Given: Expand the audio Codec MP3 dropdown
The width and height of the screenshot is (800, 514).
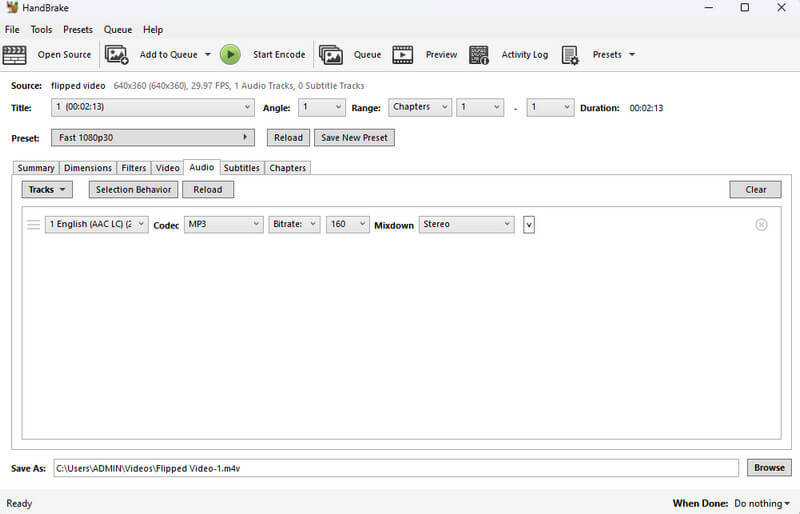Looking at the screenshot, I should point(223,225).
